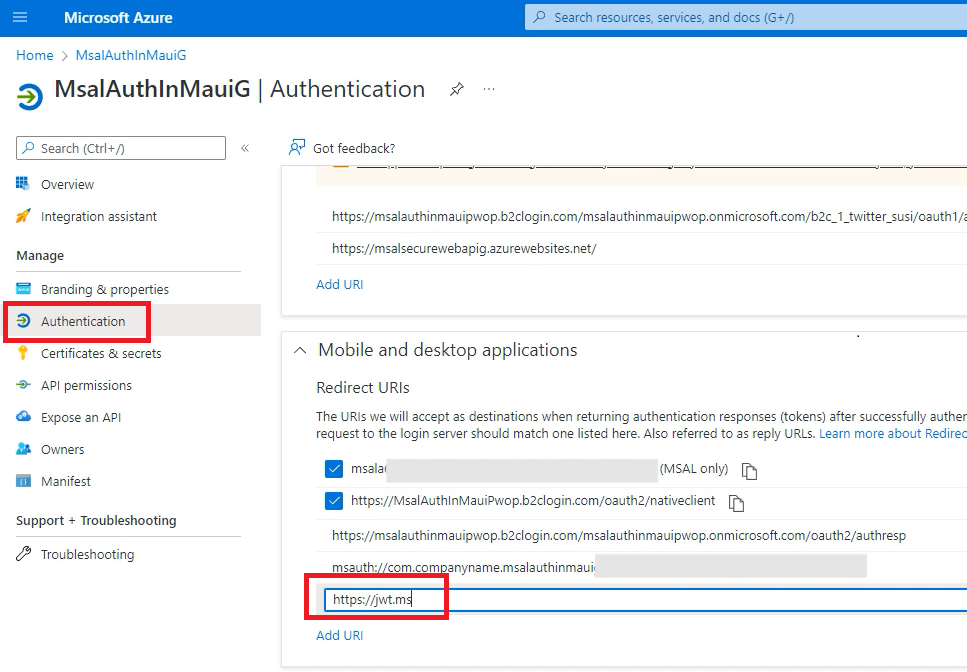Image resolution: width=967 pixels, height=672 pixels.
Task: Click the Microsoft Azure logo text
Action: (x=118, y=17)
